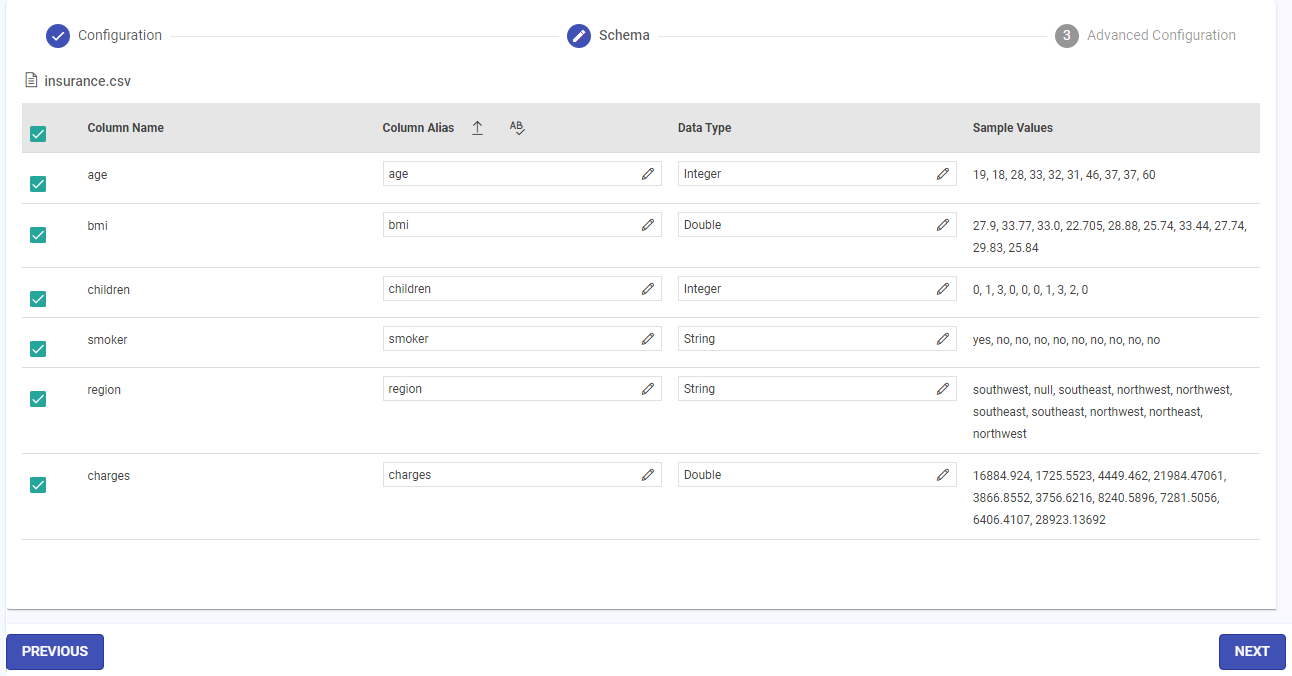Screen dimensions: 1292x676
Task: Click the edit pencil for bmi data type
Action: [942, 224]
